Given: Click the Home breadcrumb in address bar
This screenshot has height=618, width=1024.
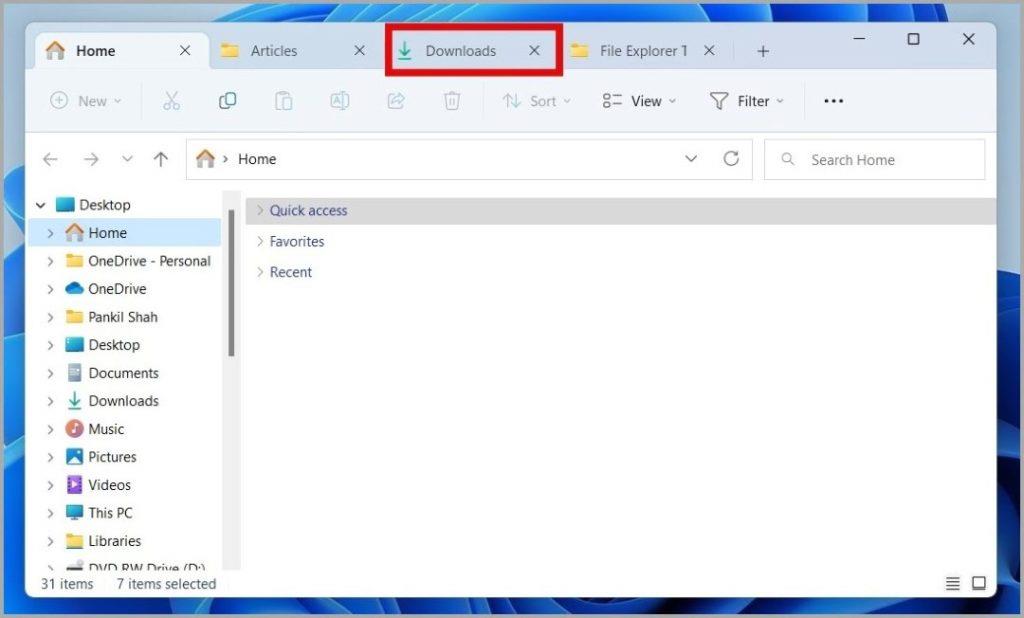Looking at the screenshot, I should pos(257,159).
